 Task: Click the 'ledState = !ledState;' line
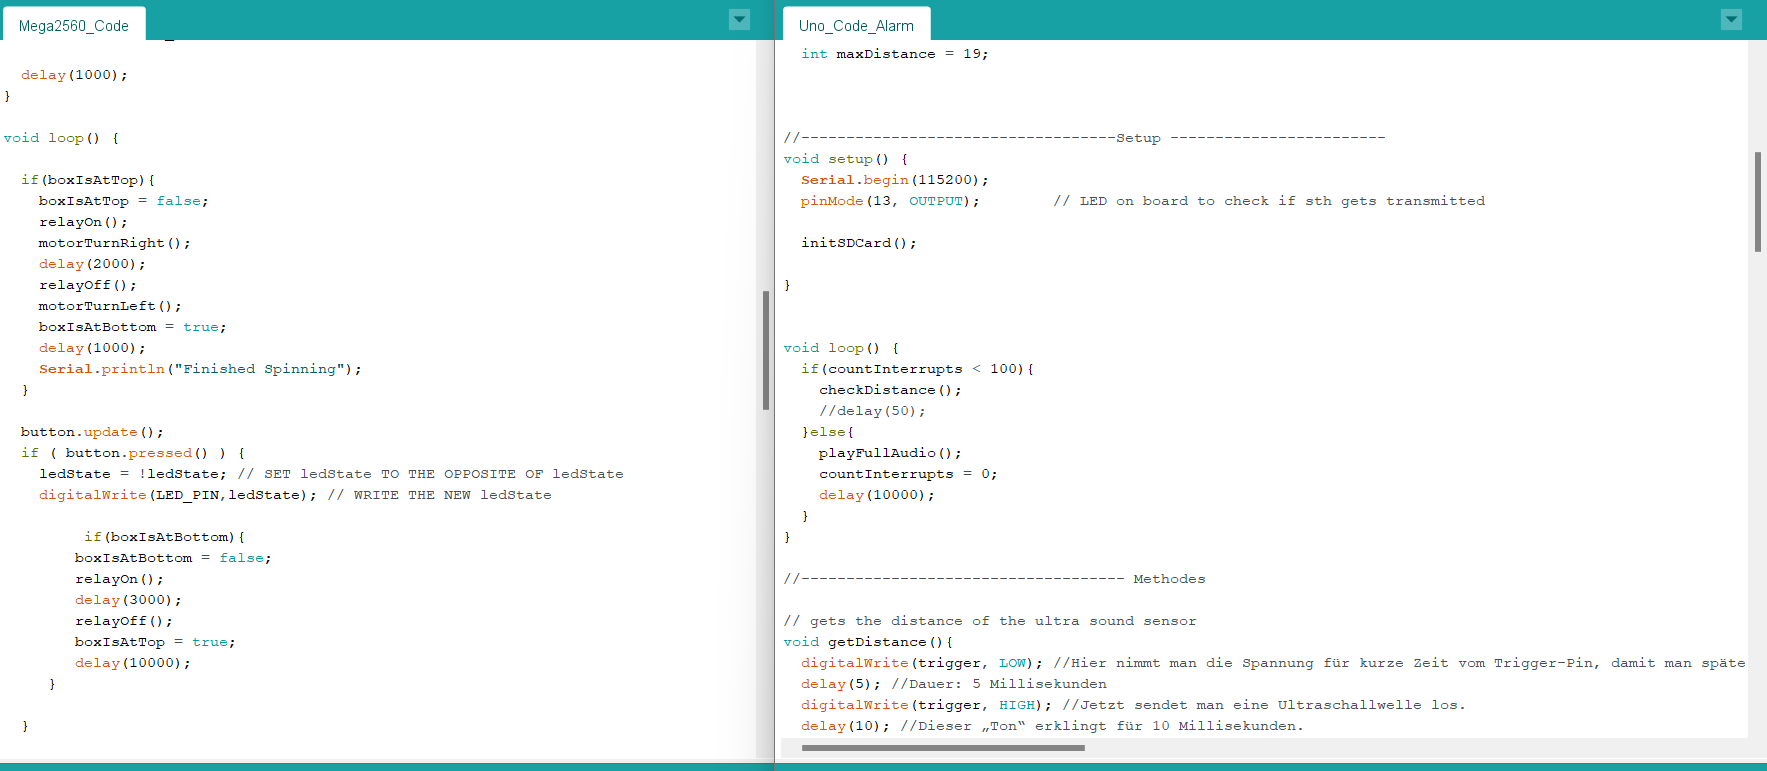133,474
